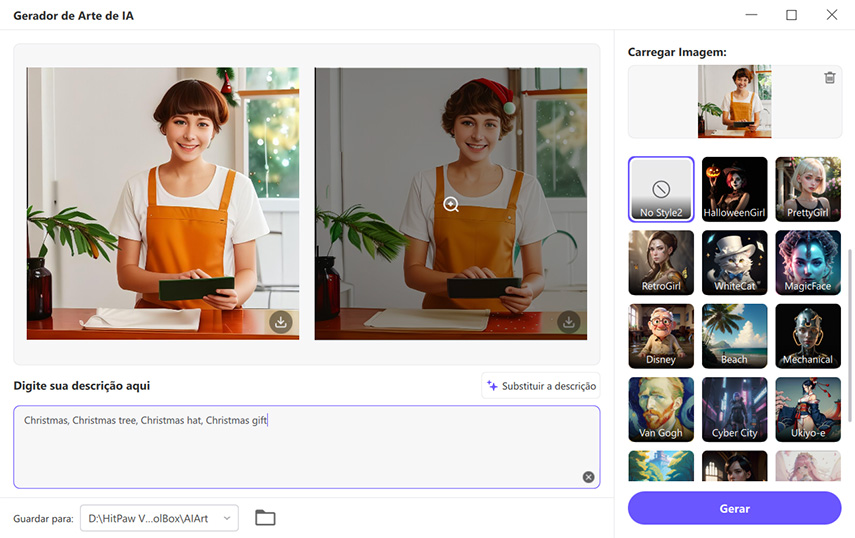Screen dimensions: 855x538
Task: Click the sparkle icon beside Substituir a descrição
Action: click(x=492, y=386)
